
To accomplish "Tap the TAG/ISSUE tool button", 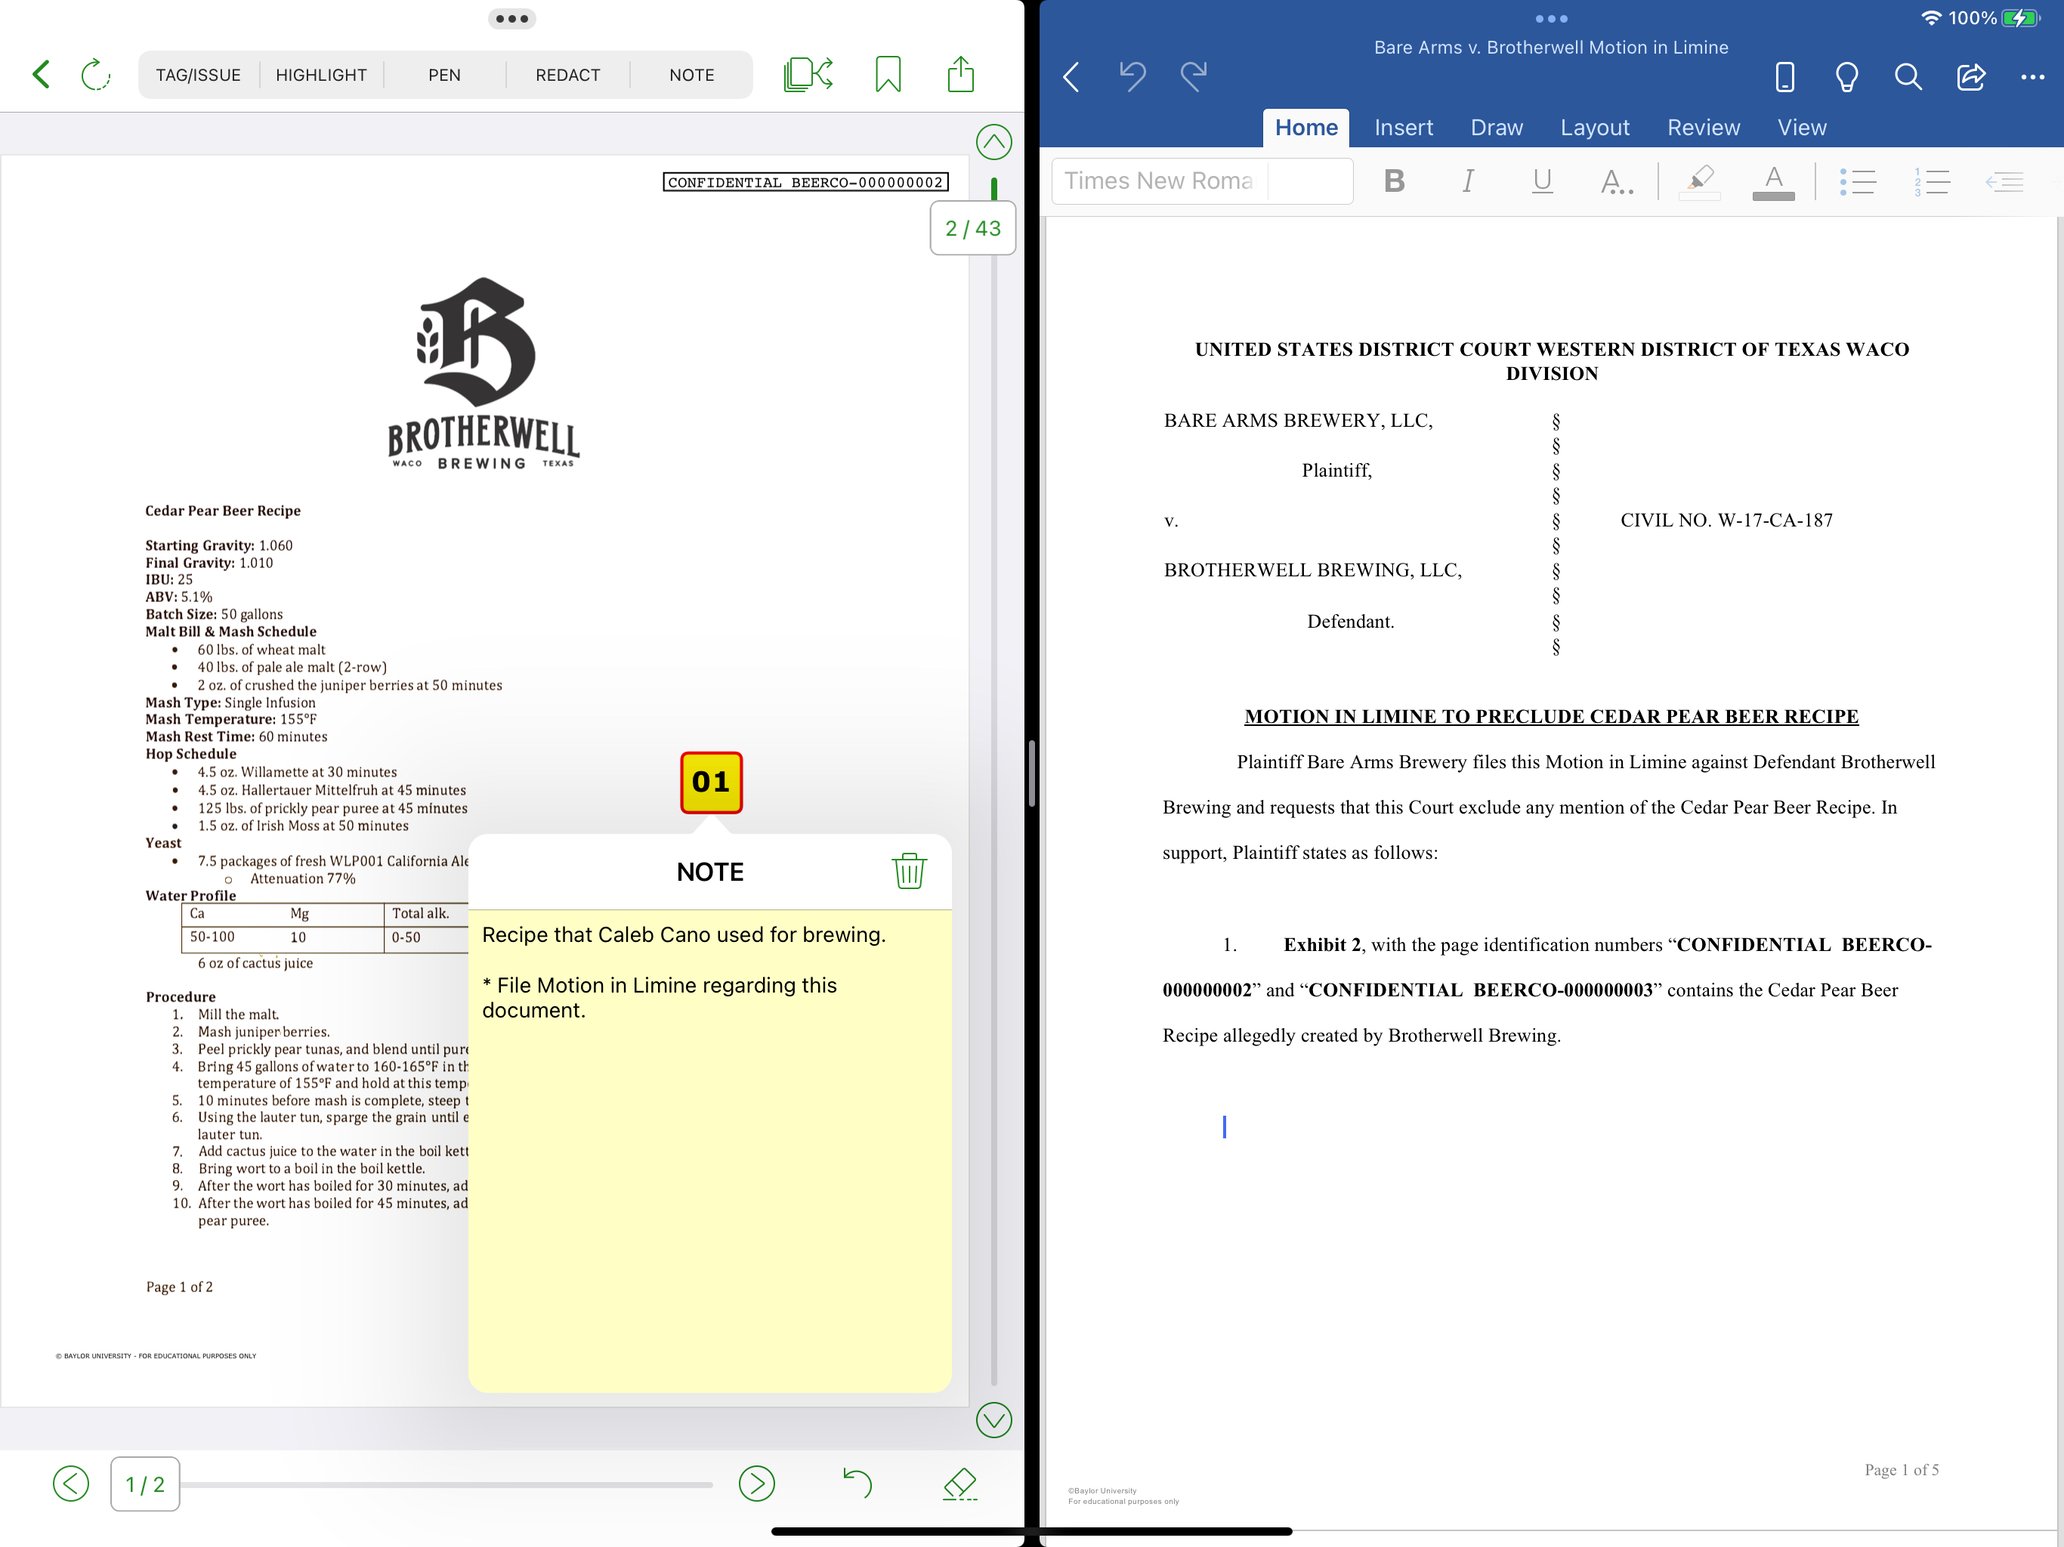I will (197, 74).
